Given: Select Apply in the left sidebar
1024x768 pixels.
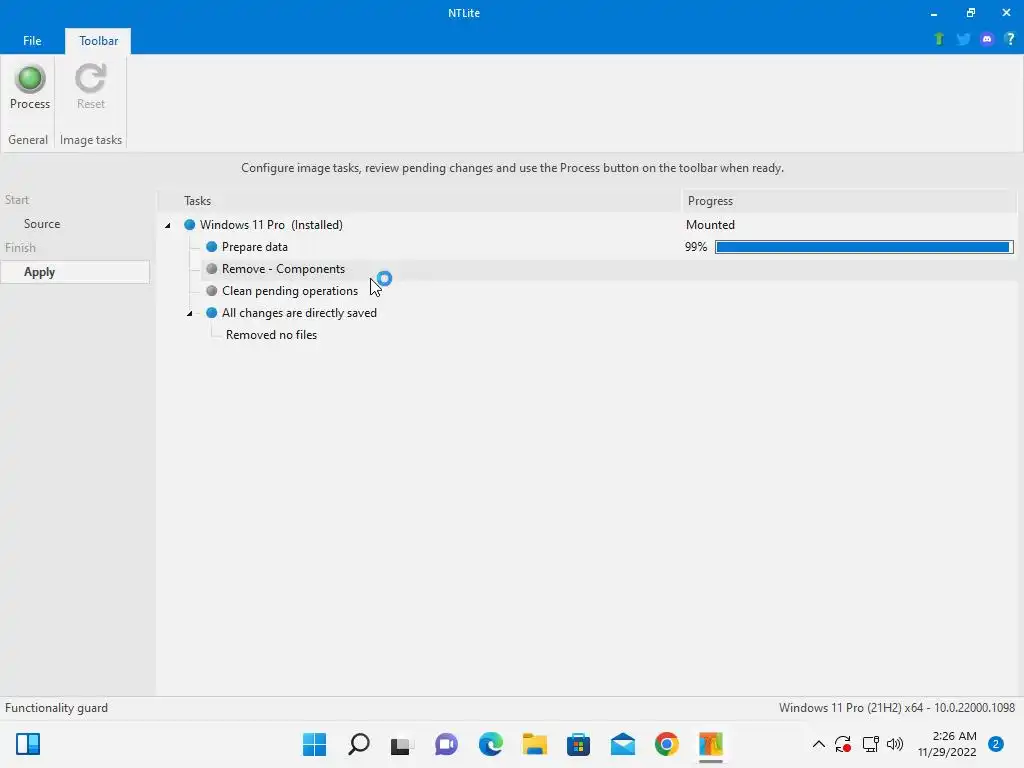Looking at the screenshot, I should (x=75, y=272).
